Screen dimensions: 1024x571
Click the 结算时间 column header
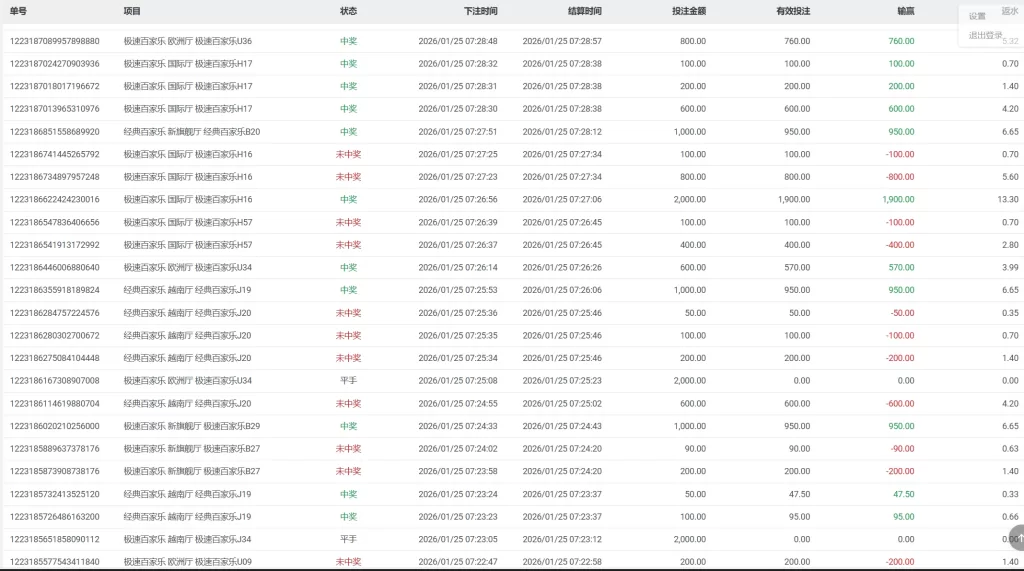point(585,11)
